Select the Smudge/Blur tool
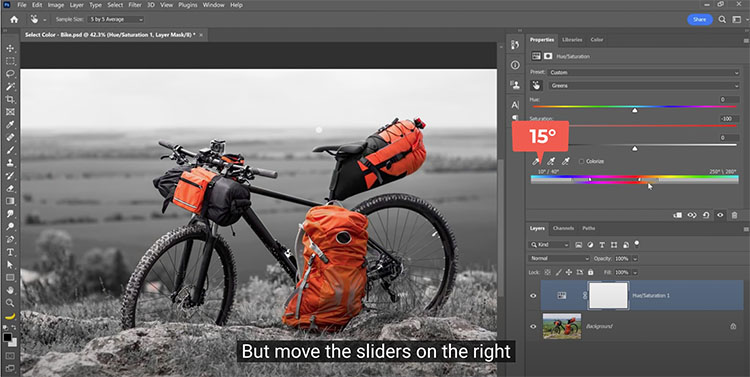 10,214
